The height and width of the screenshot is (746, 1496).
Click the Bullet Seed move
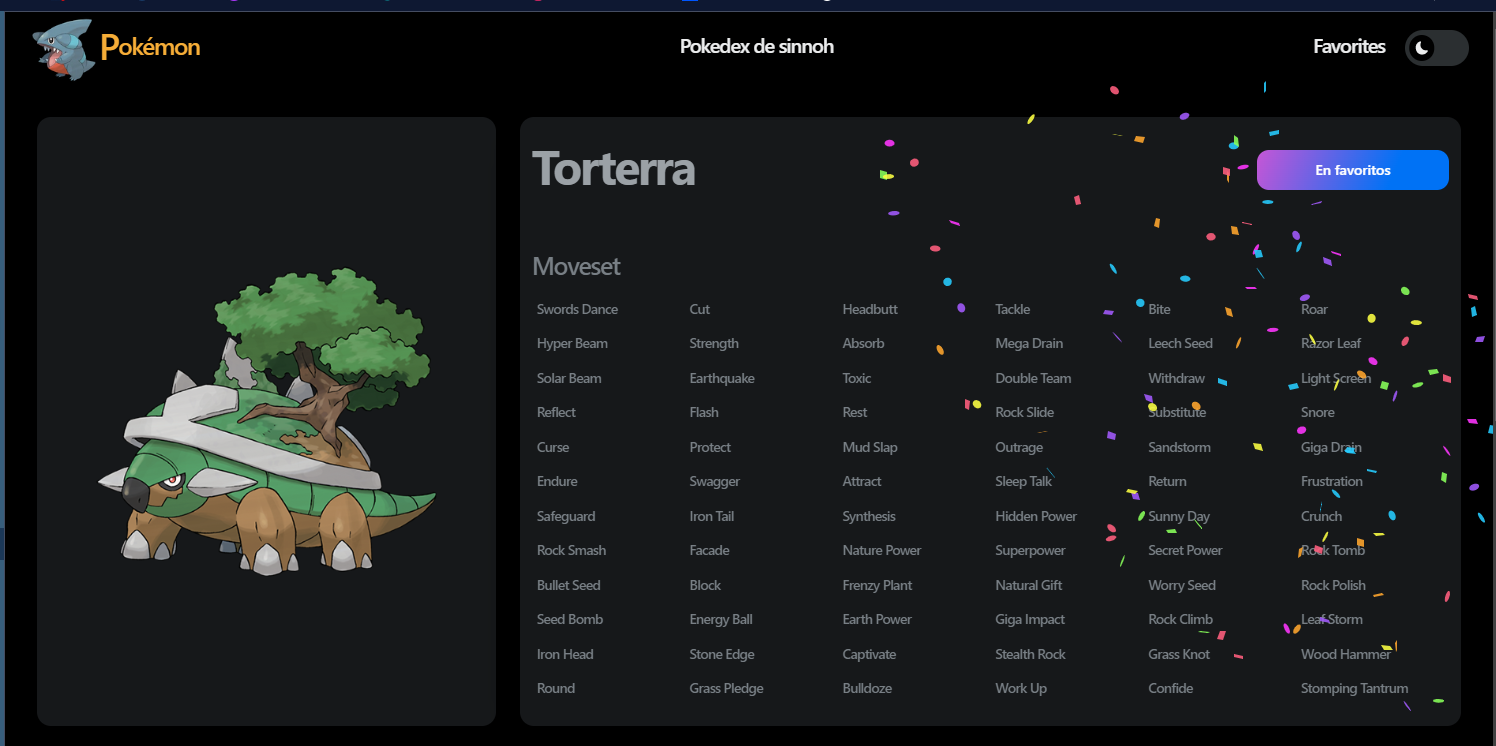point(569,585)
